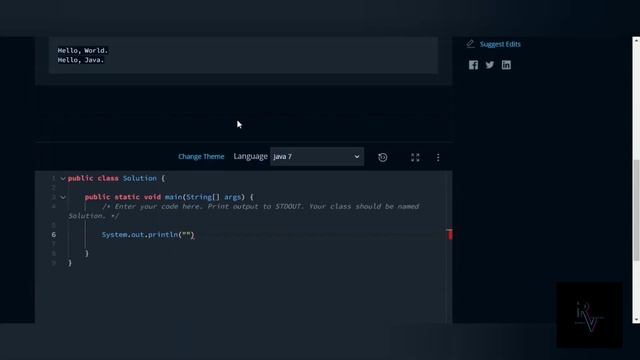Click the Suggest Edits pencil icon
640x360 pixels.
tap(471, 44)
